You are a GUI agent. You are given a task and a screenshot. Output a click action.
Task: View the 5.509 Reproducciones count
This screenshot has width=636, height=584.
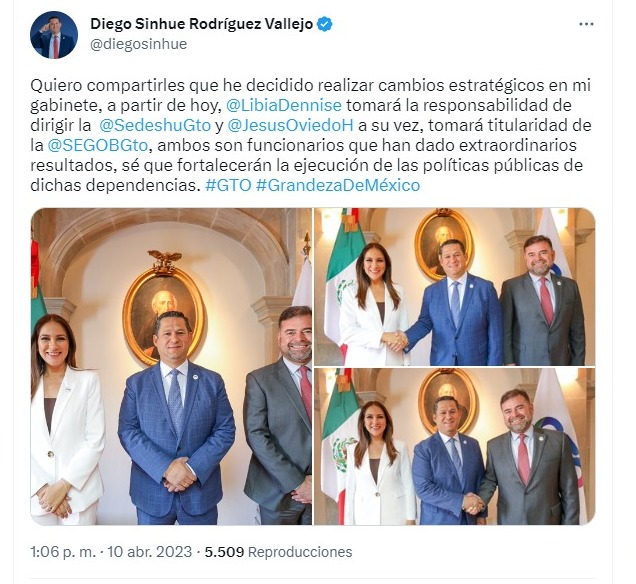pyautogui.click(x=278, y=552)
